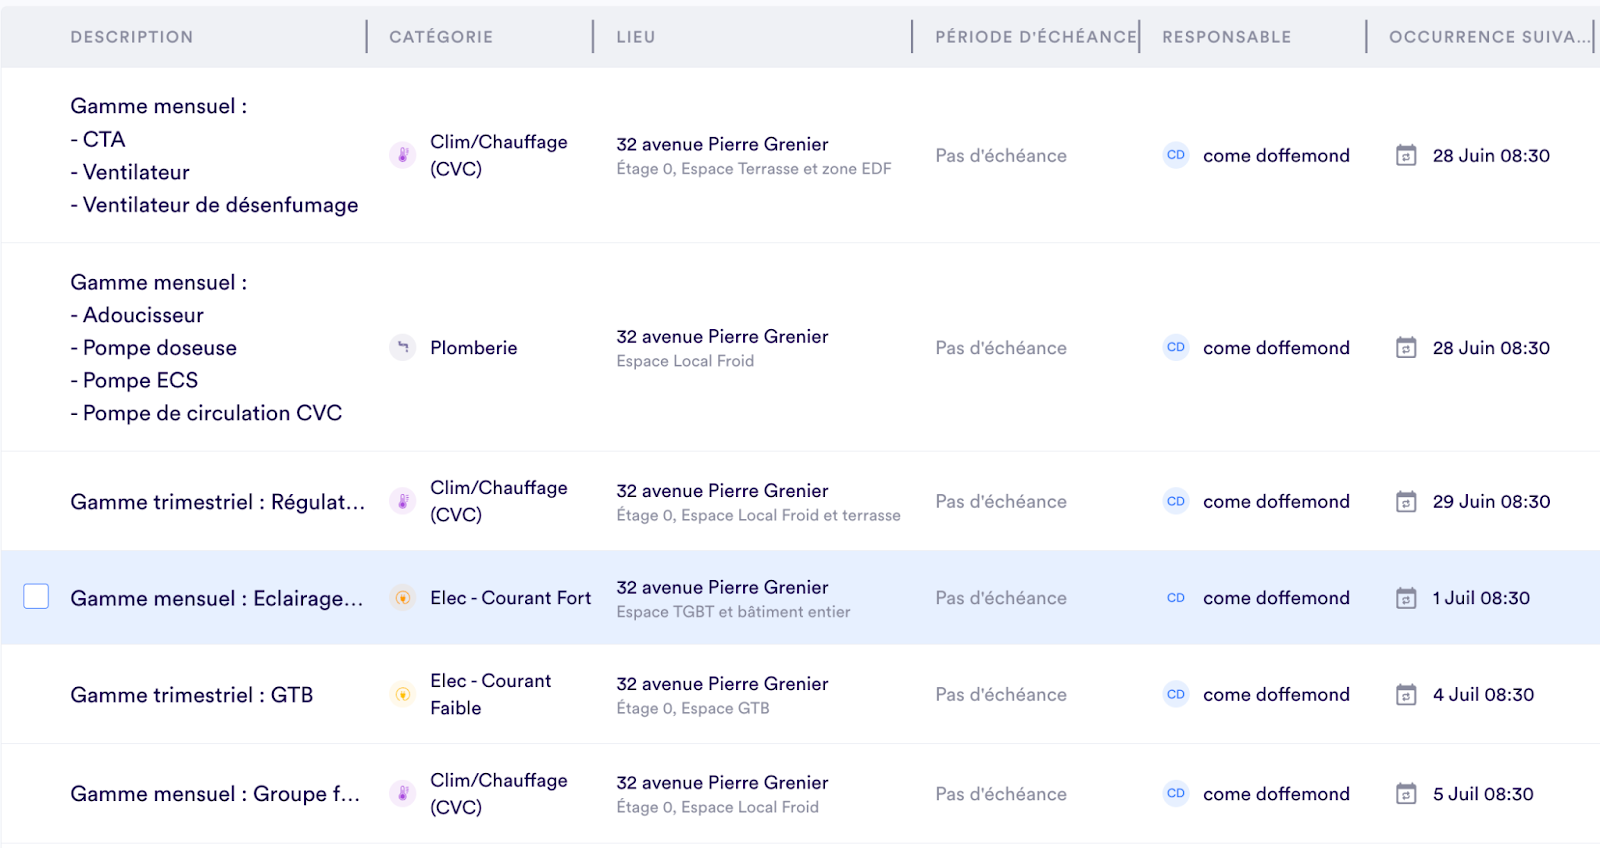The height and width of the screenshot is (848, 1600).
Task: Open the Gamme trimestriel : Régulat... task
Action: (217, 502)
